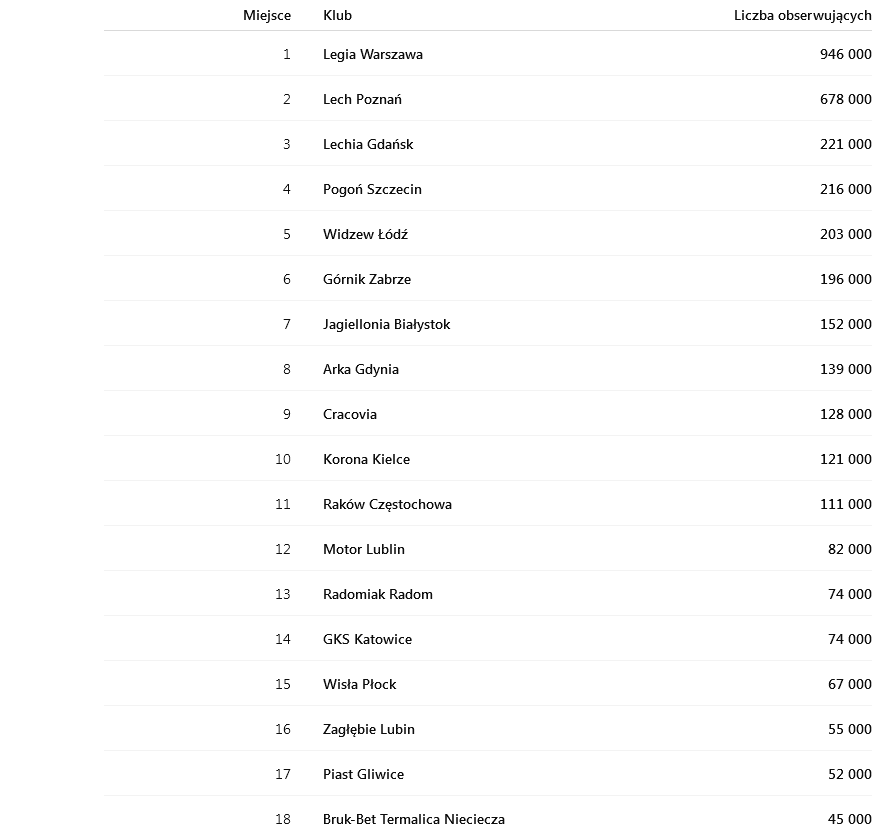Screen dimensions: 896x834
Task: Click the Liczba obserwujących column header
Action: tap(802, 15)
